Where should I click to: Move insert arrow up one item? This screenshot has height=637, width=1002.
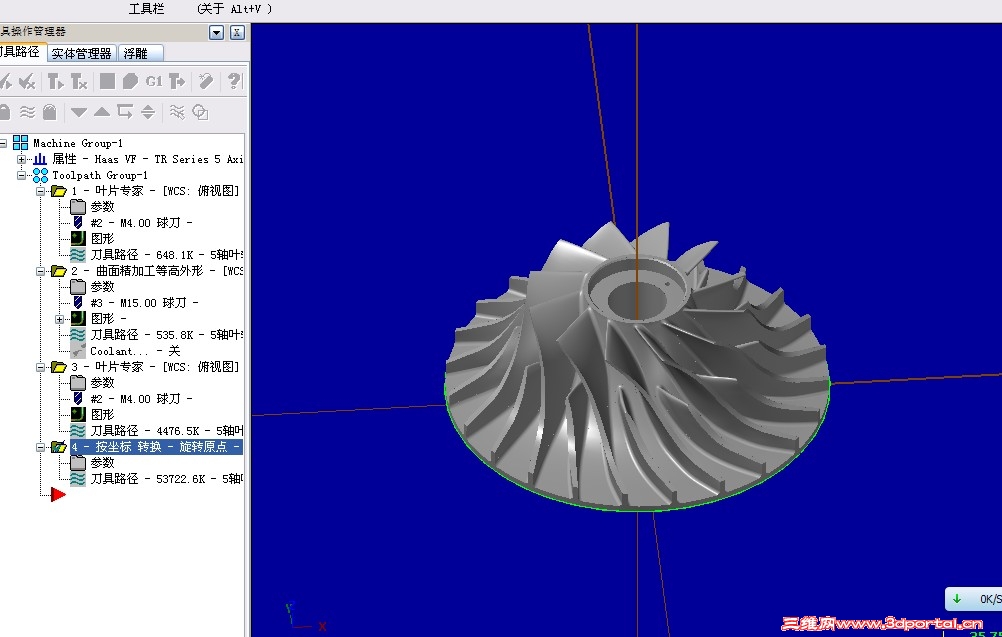[102, 112]
